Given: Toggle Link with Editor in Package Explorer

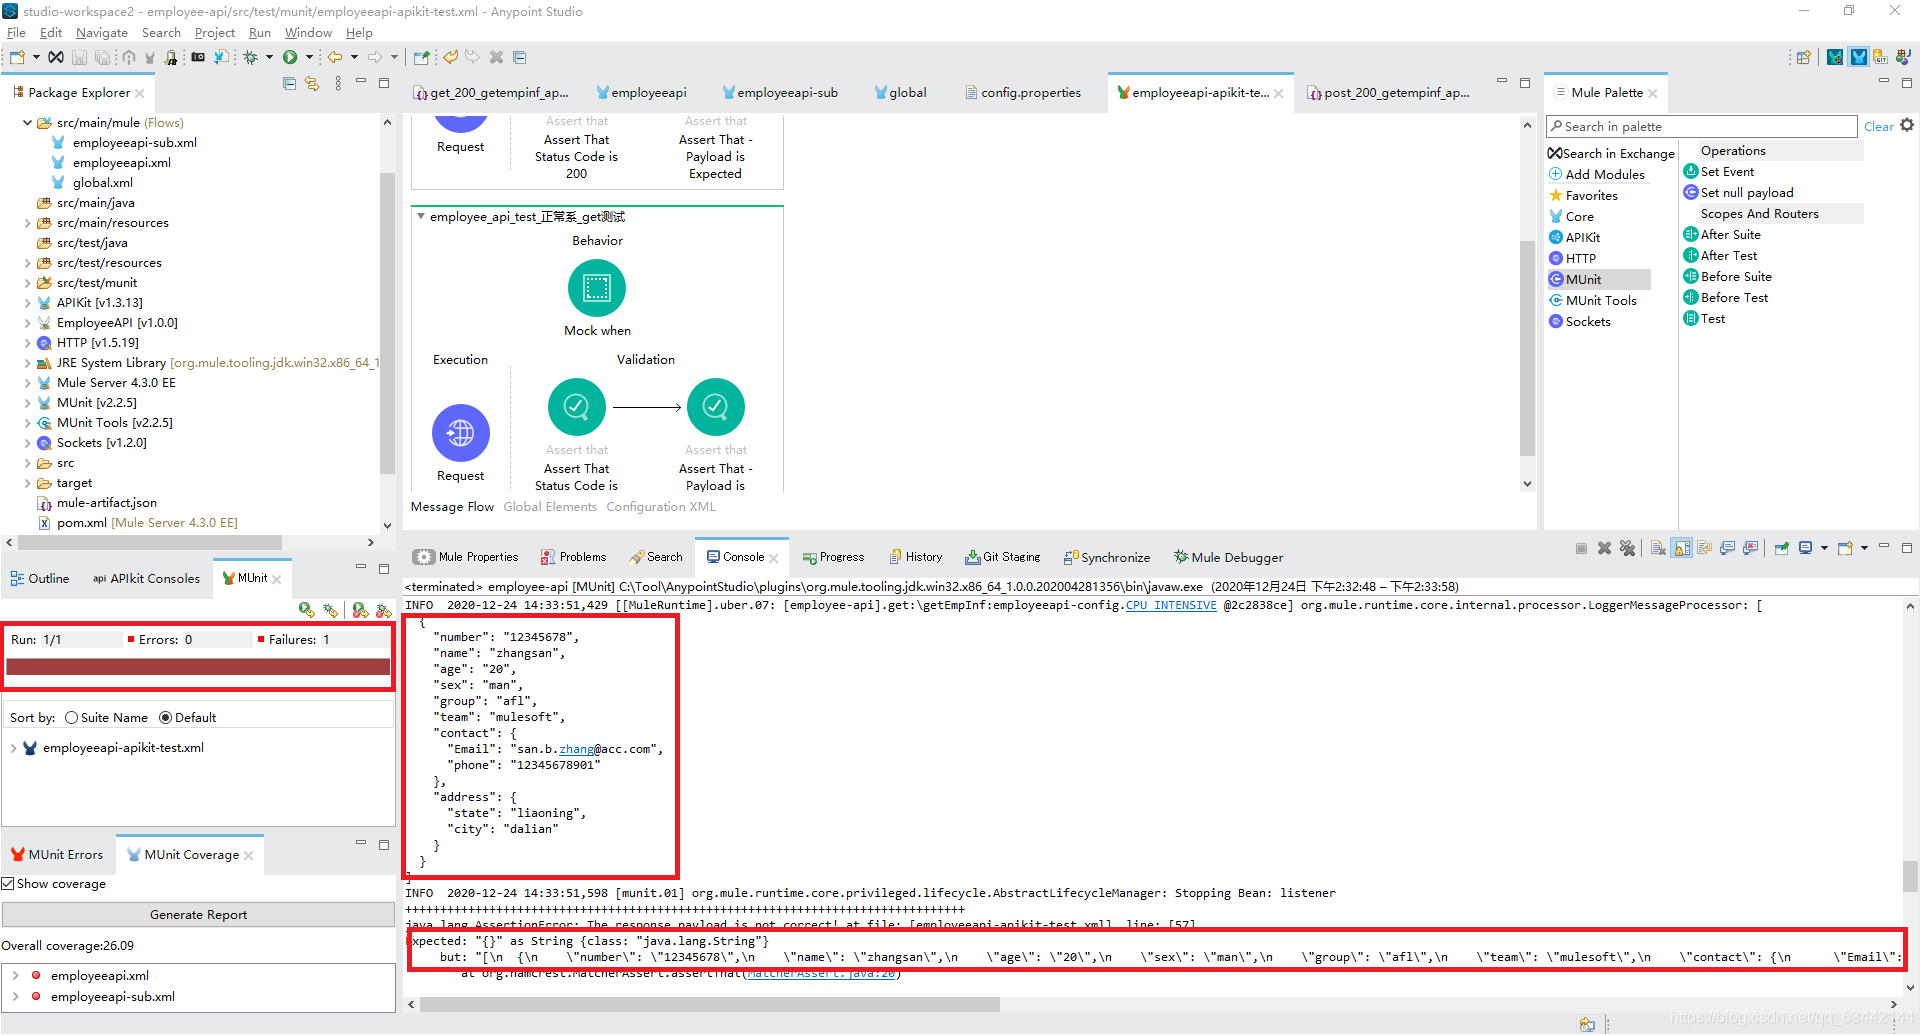Looking at the screenshot, I should (312, 84).
